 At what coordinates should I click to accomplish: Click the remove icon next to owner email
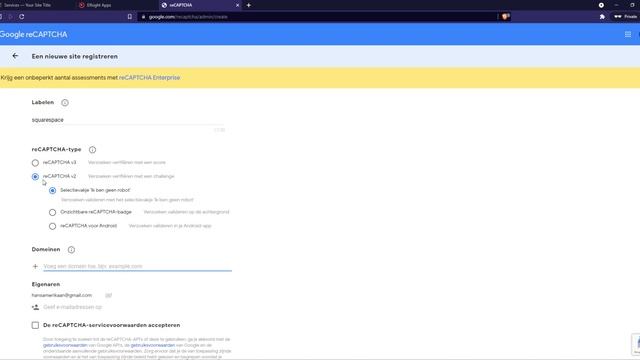point(108,295)
